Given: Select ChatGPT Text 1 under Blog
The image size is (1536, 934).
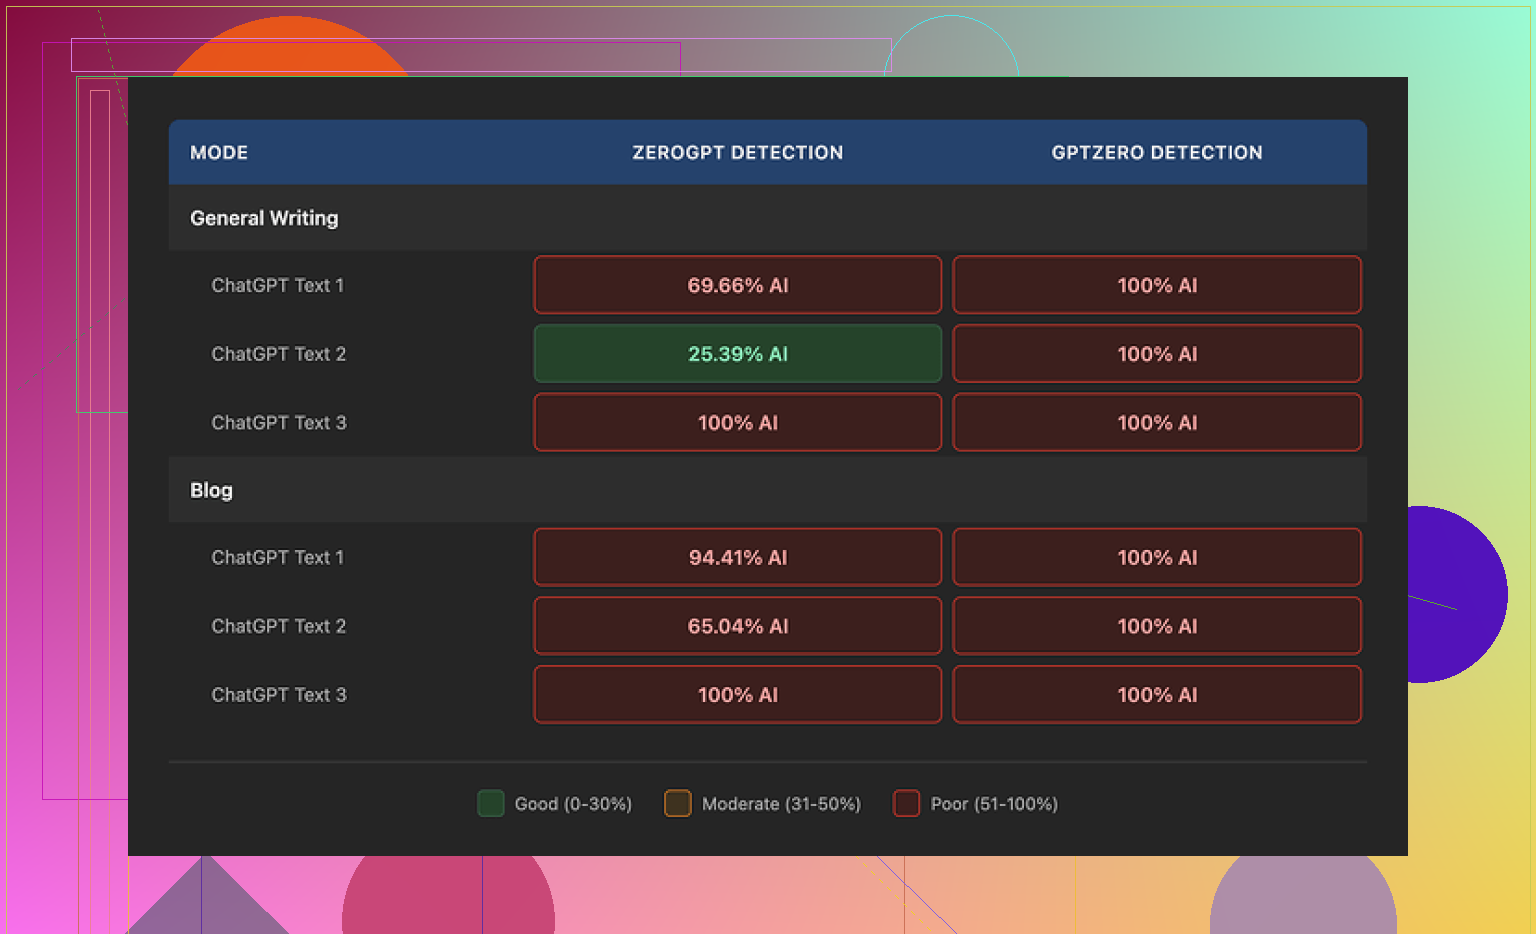Looking at the screenshot, I should (277, 558).
